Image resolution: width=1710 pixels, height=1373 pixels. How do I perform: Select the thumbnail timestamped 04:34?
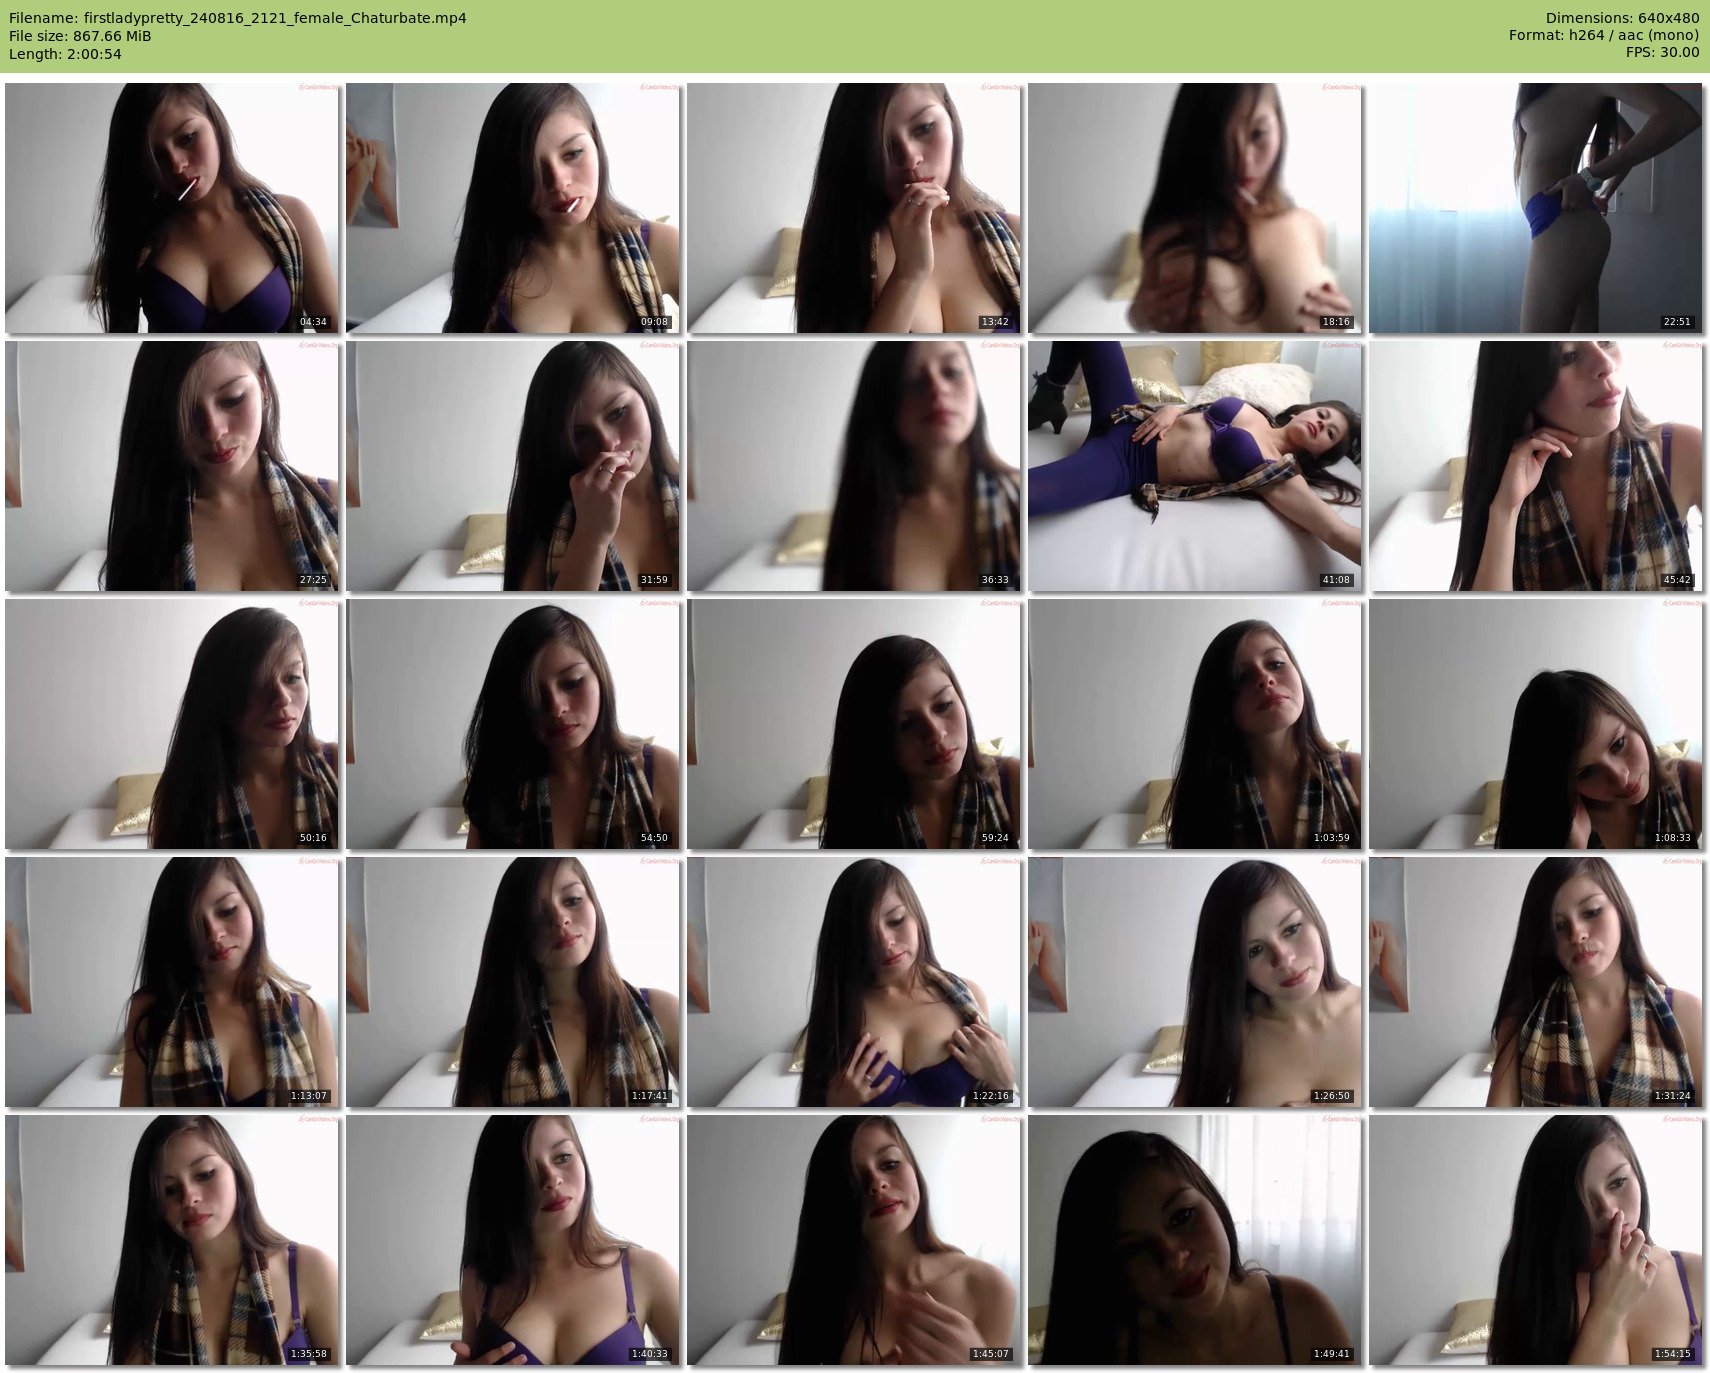(x=172, y=208)
